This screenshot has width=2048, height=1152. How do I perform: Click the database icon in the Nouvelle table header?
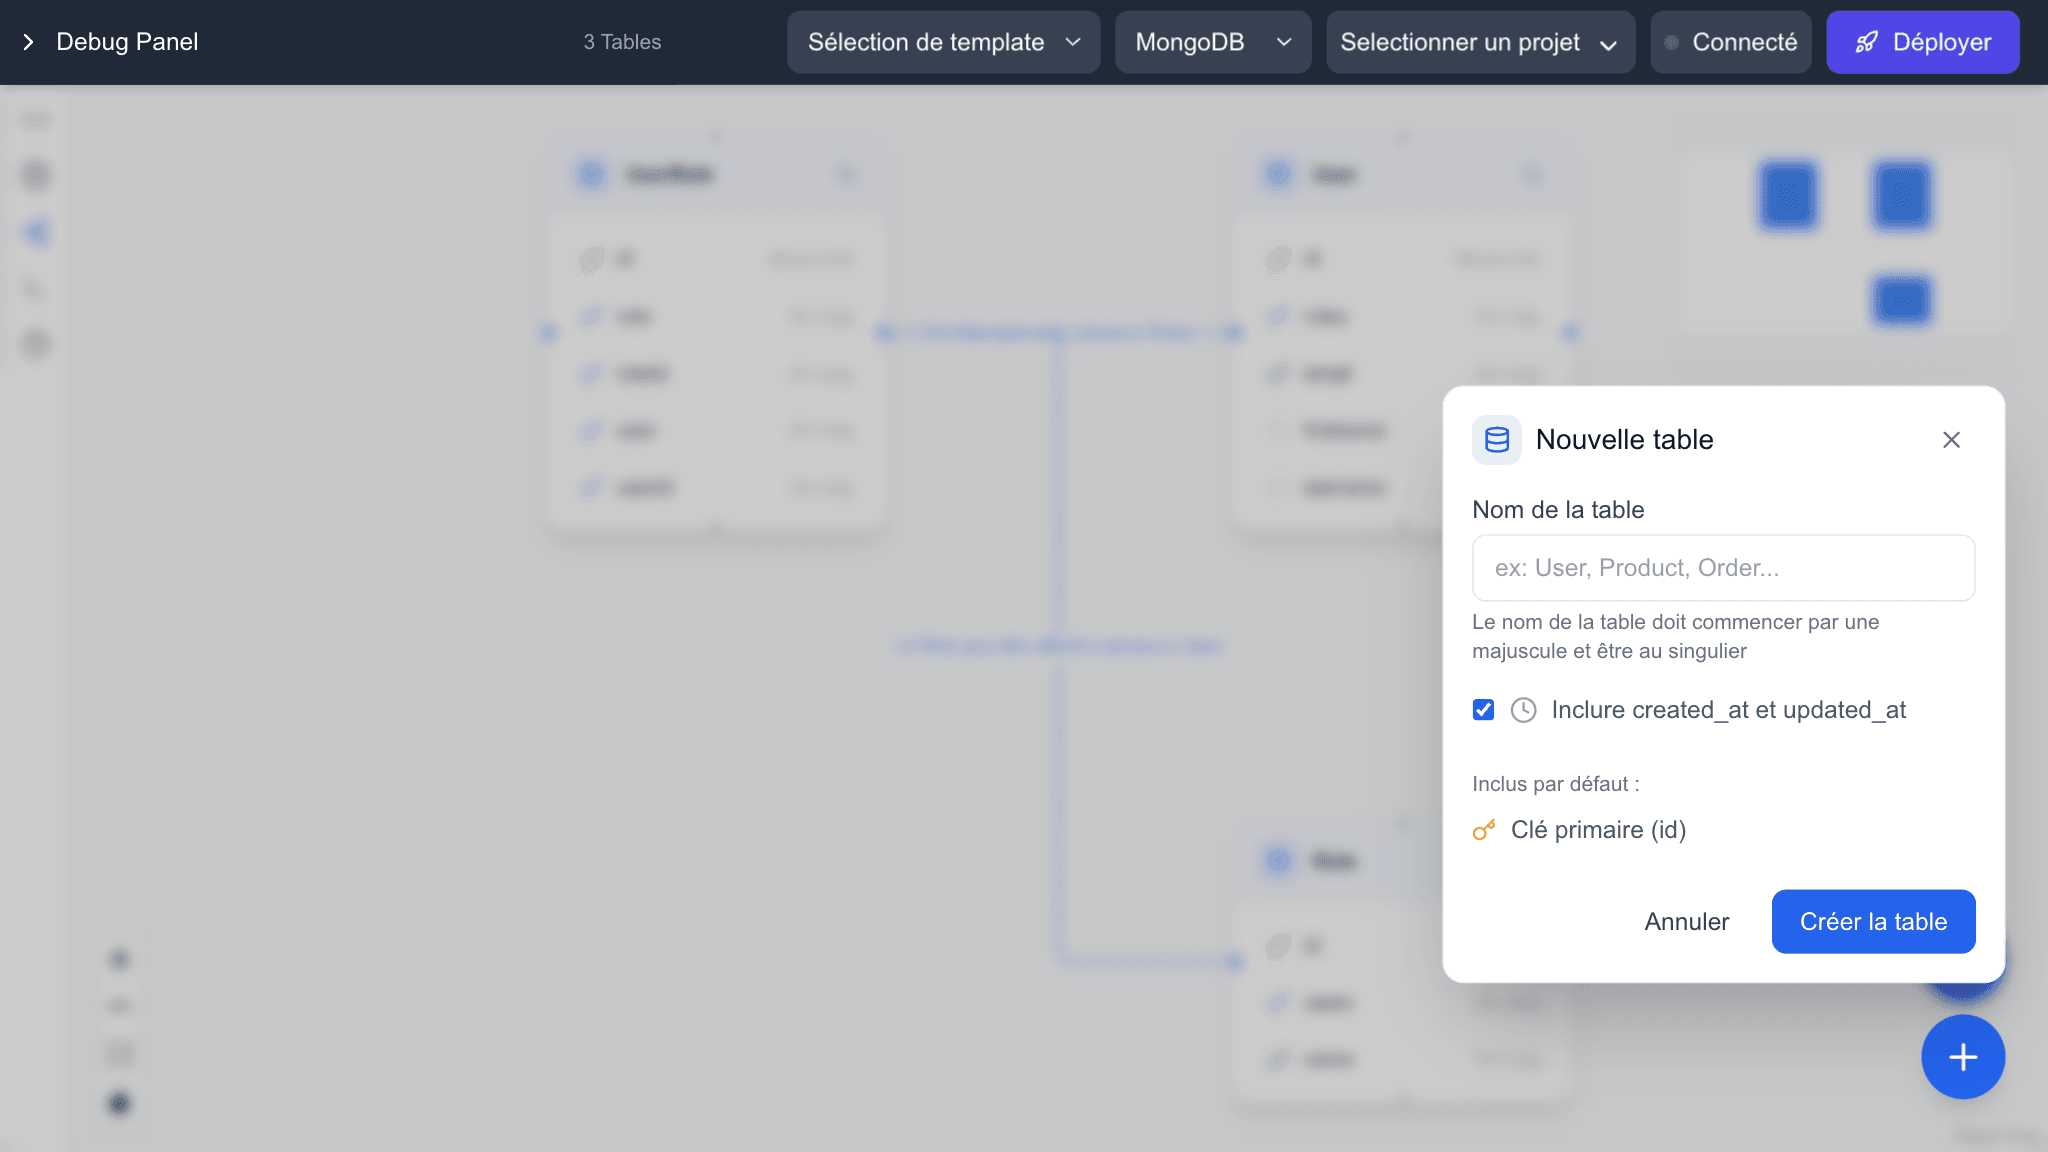click(1496, 439)
